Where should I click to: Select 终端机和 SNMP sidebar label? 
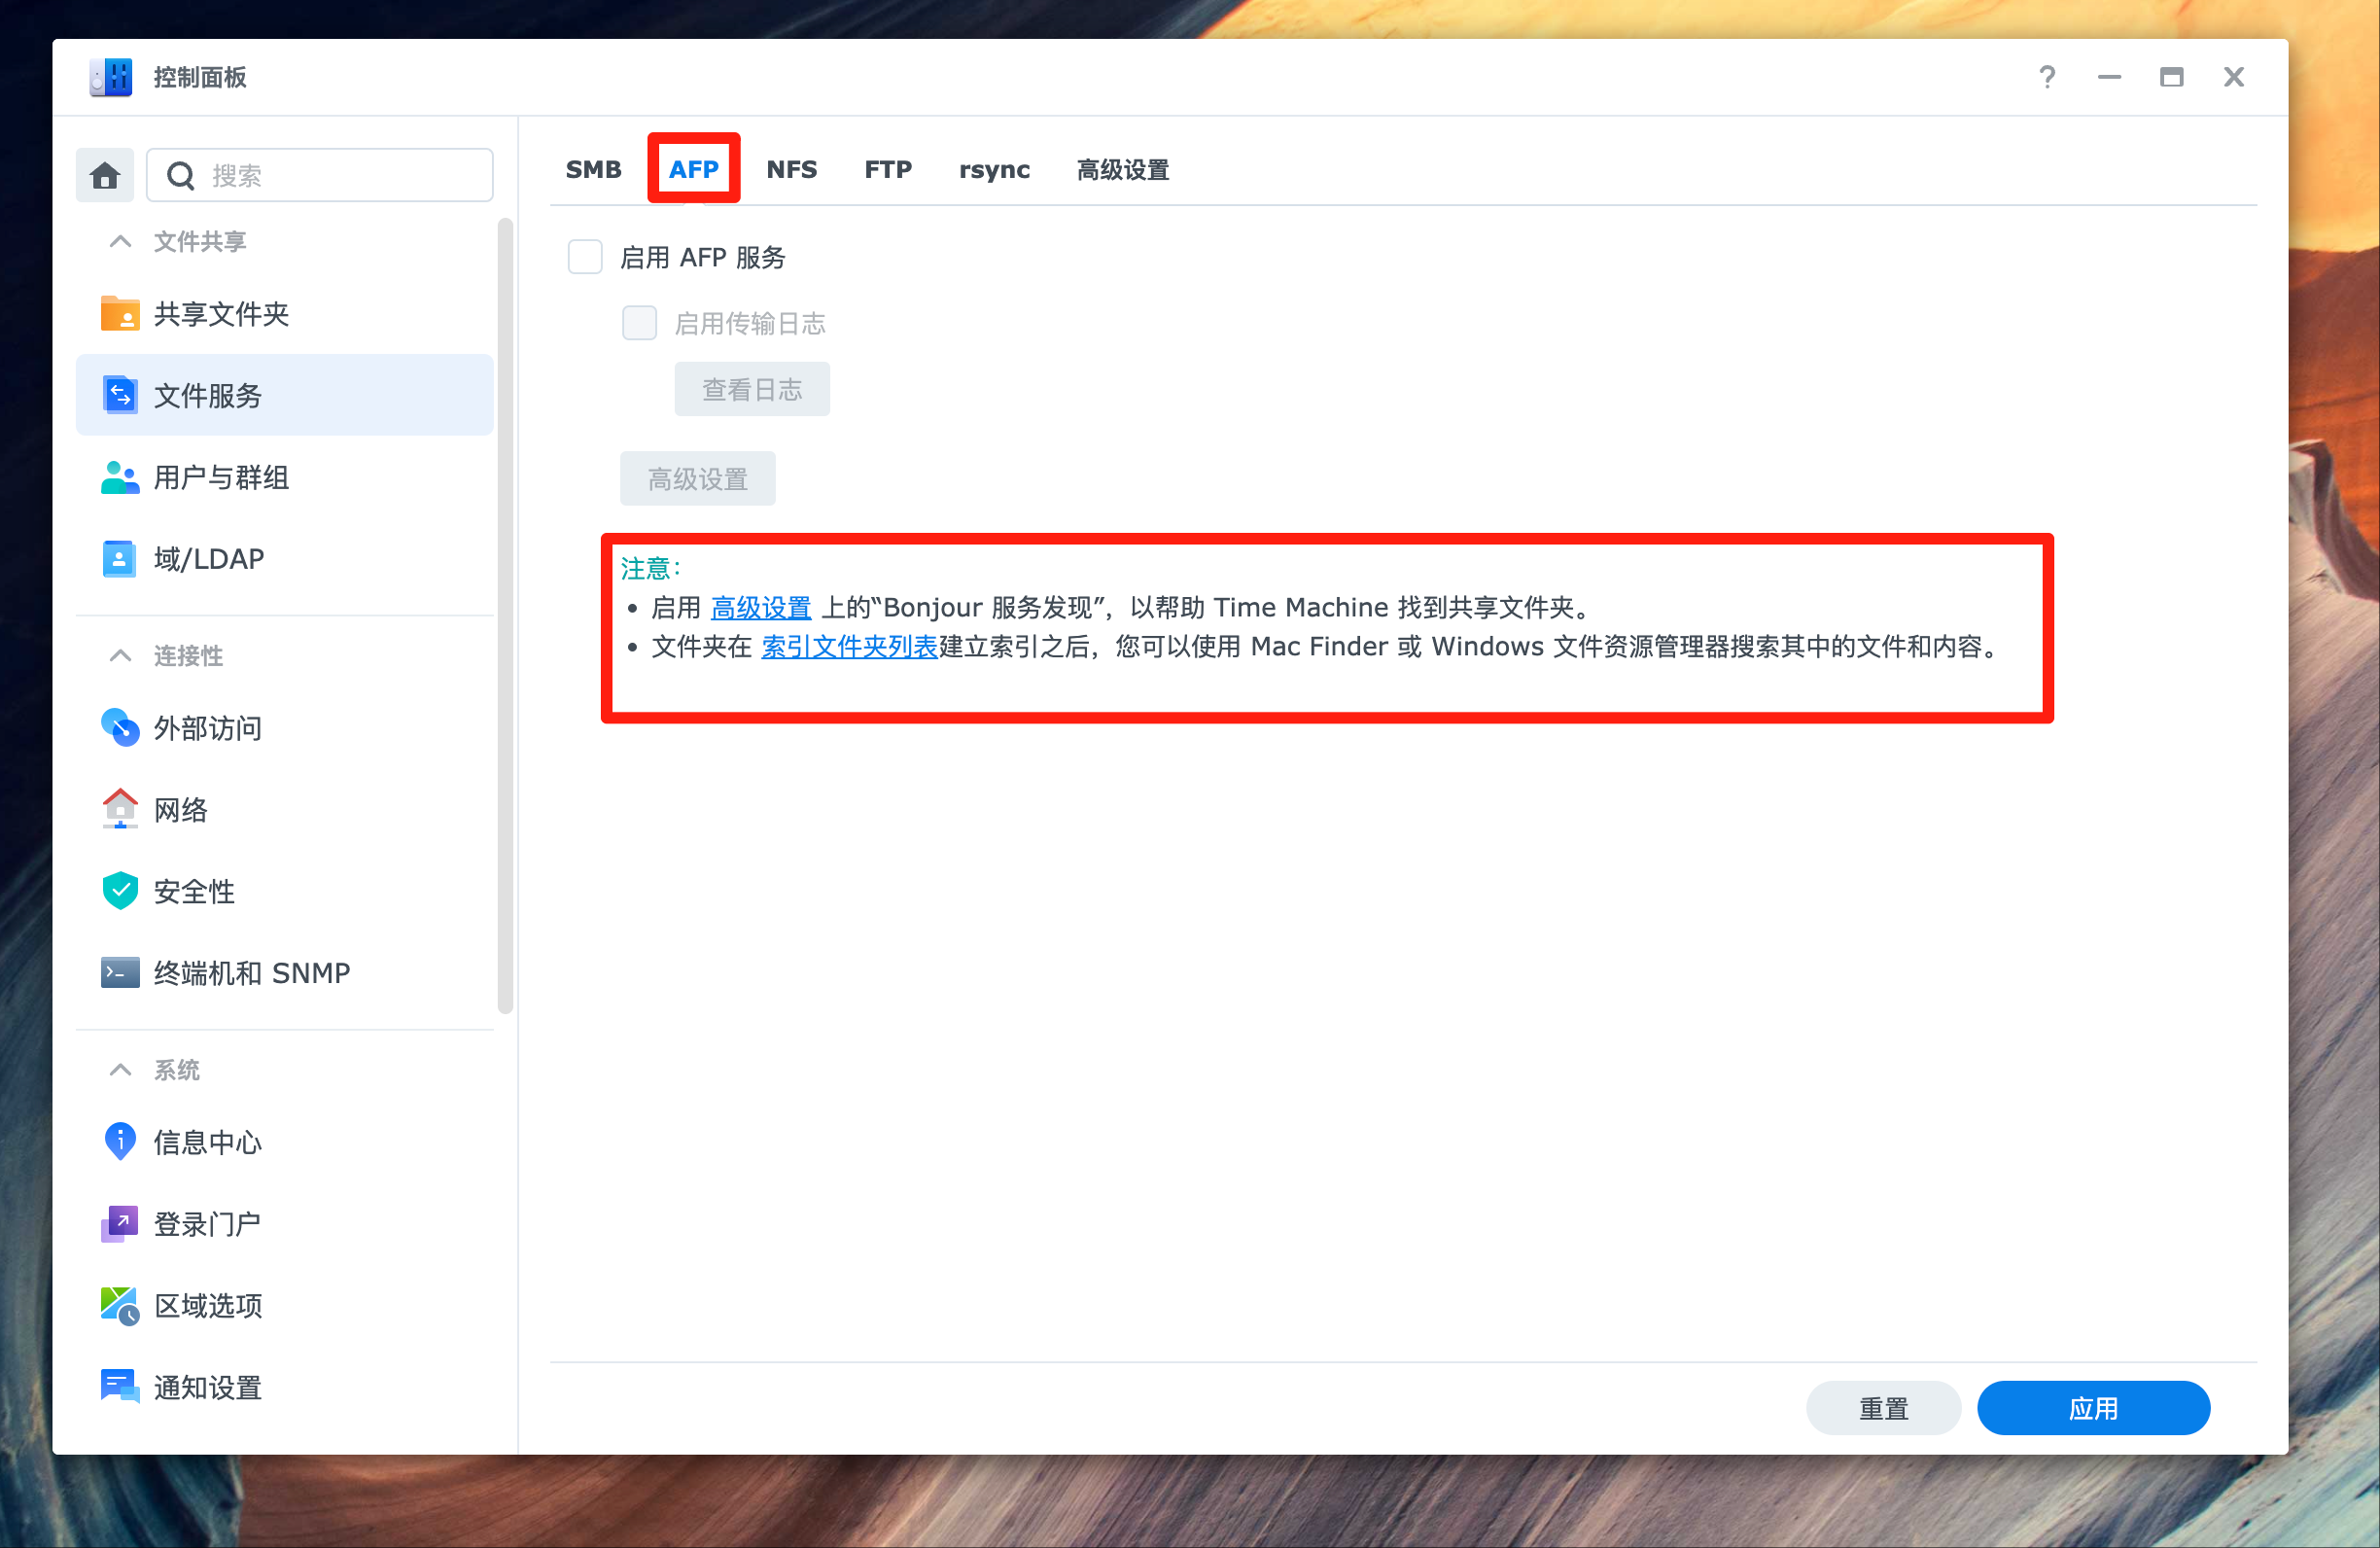point(252,973)
